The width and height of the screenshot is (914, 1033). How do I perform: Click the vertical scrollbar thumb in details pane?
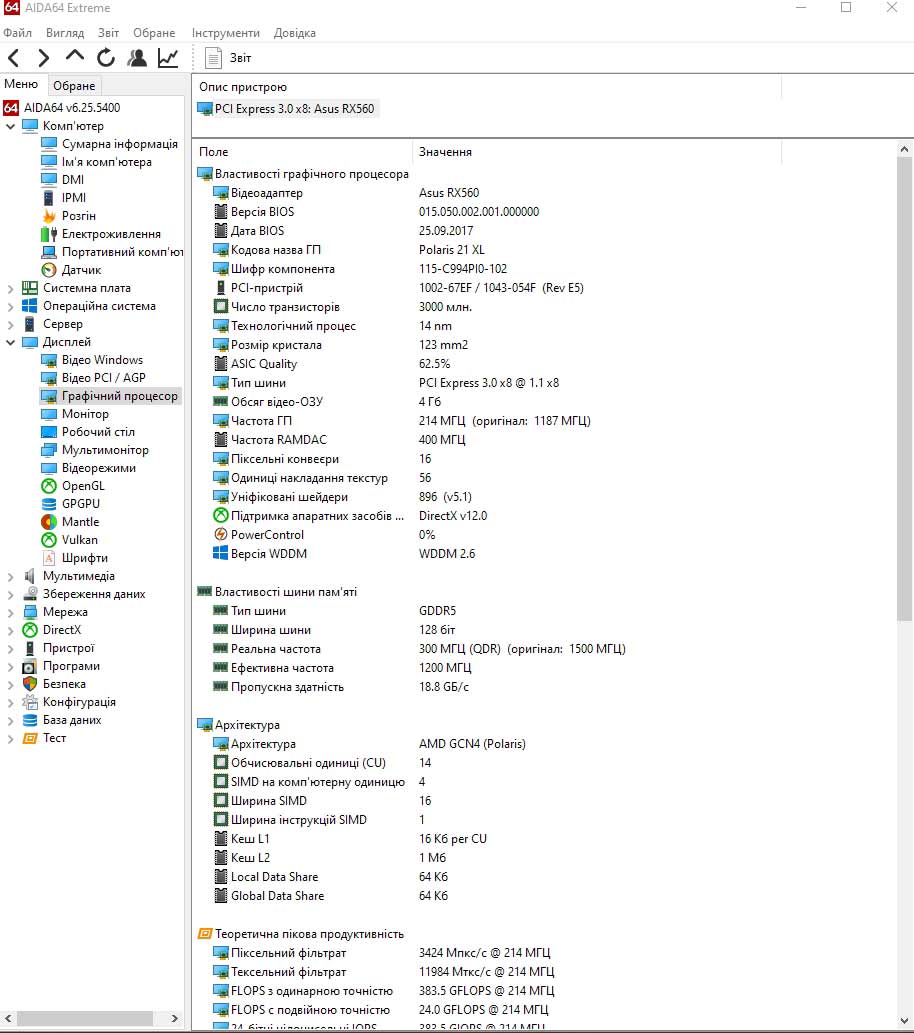tap(904, 389)
